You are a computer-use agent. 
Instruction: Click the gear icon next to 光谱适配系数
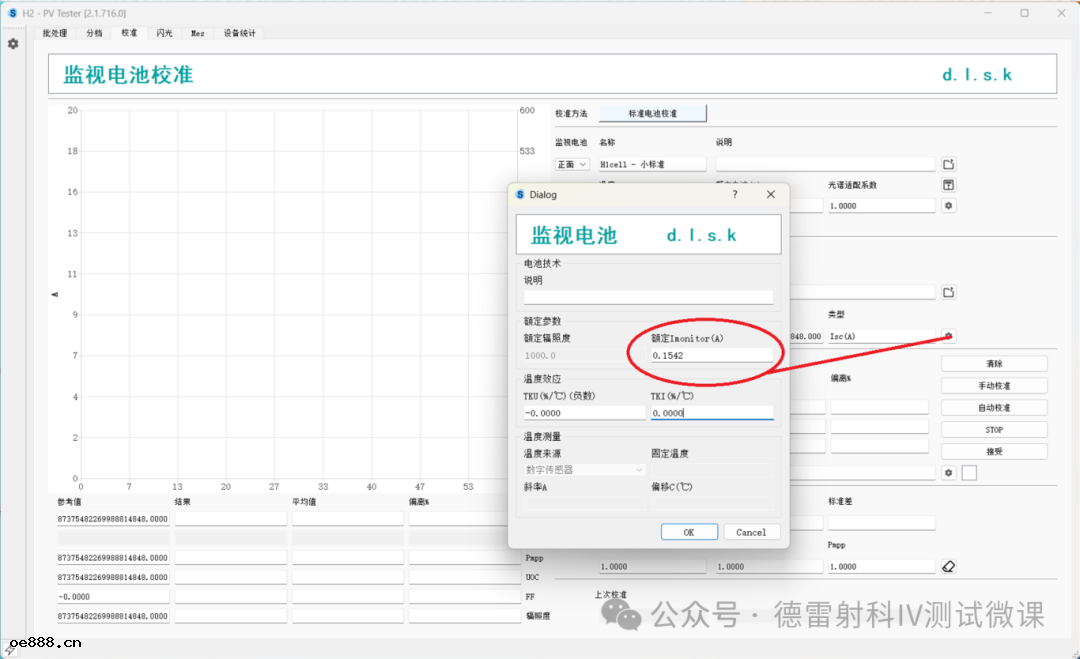949,206
